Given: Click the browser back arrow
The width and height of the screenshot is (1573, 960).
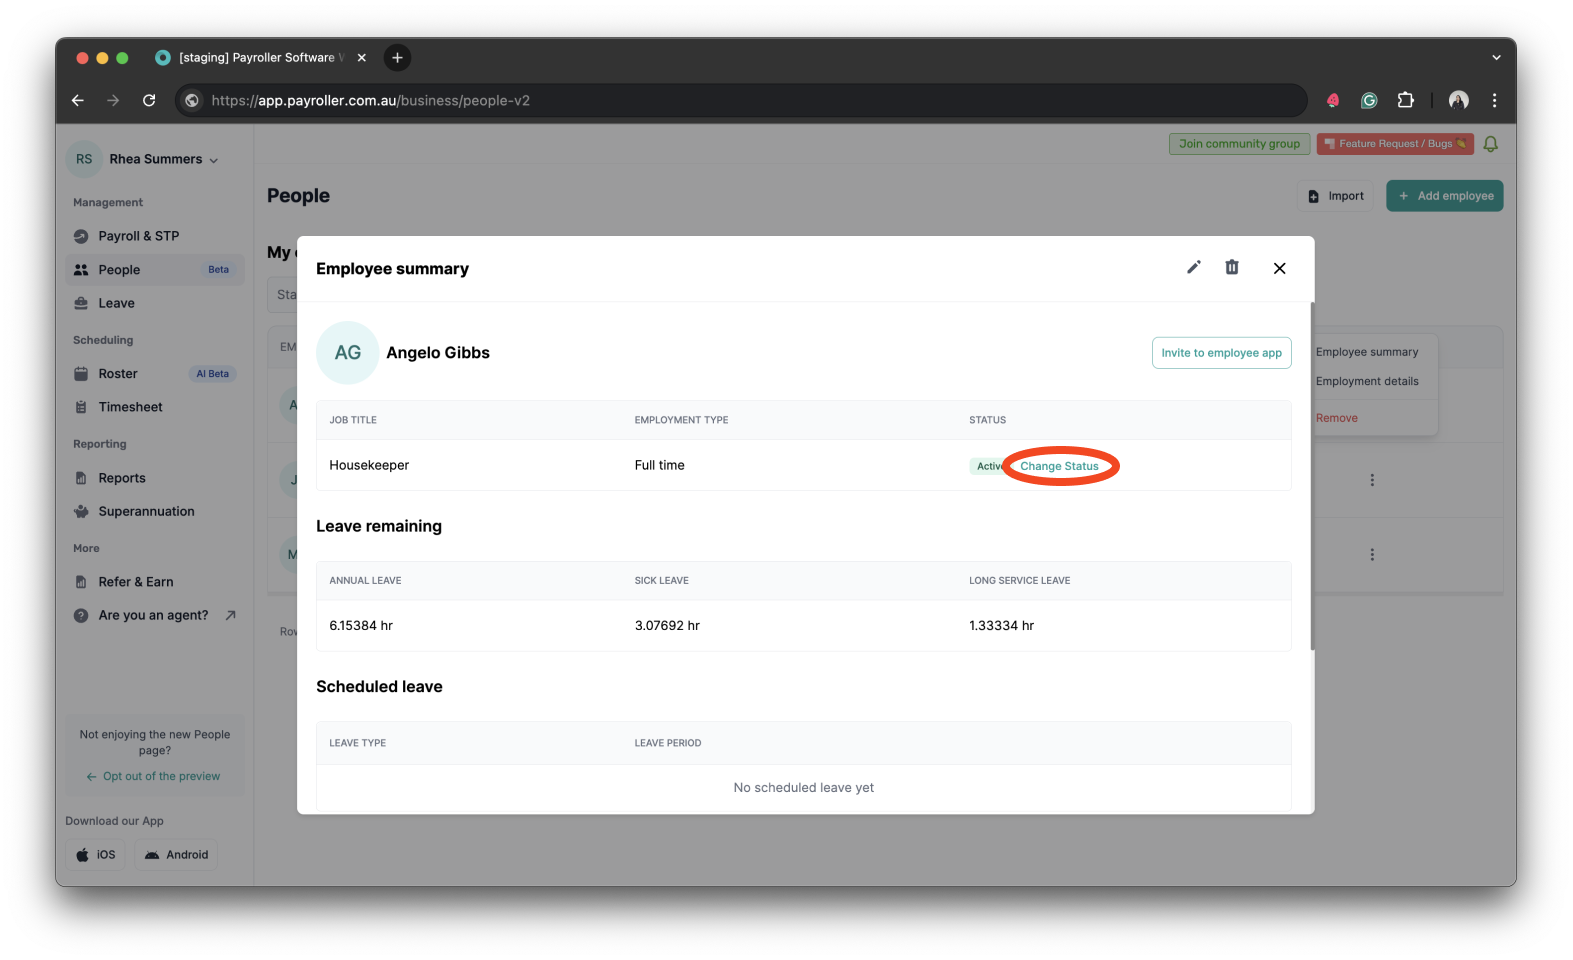Looking at the screenshot, I should click(x=78, y=100).
